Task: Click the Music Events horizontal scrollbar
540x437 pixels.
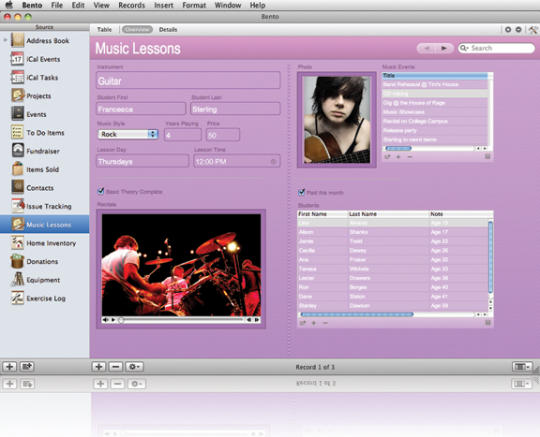Action: click(398, 148)
